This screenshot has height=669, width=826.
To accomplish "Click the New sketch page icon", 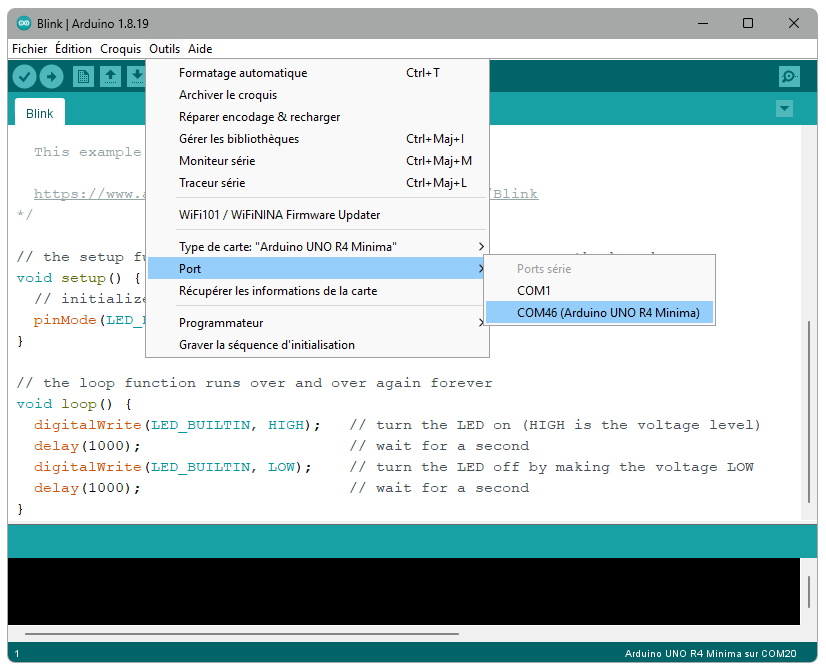I will point(83,77).
